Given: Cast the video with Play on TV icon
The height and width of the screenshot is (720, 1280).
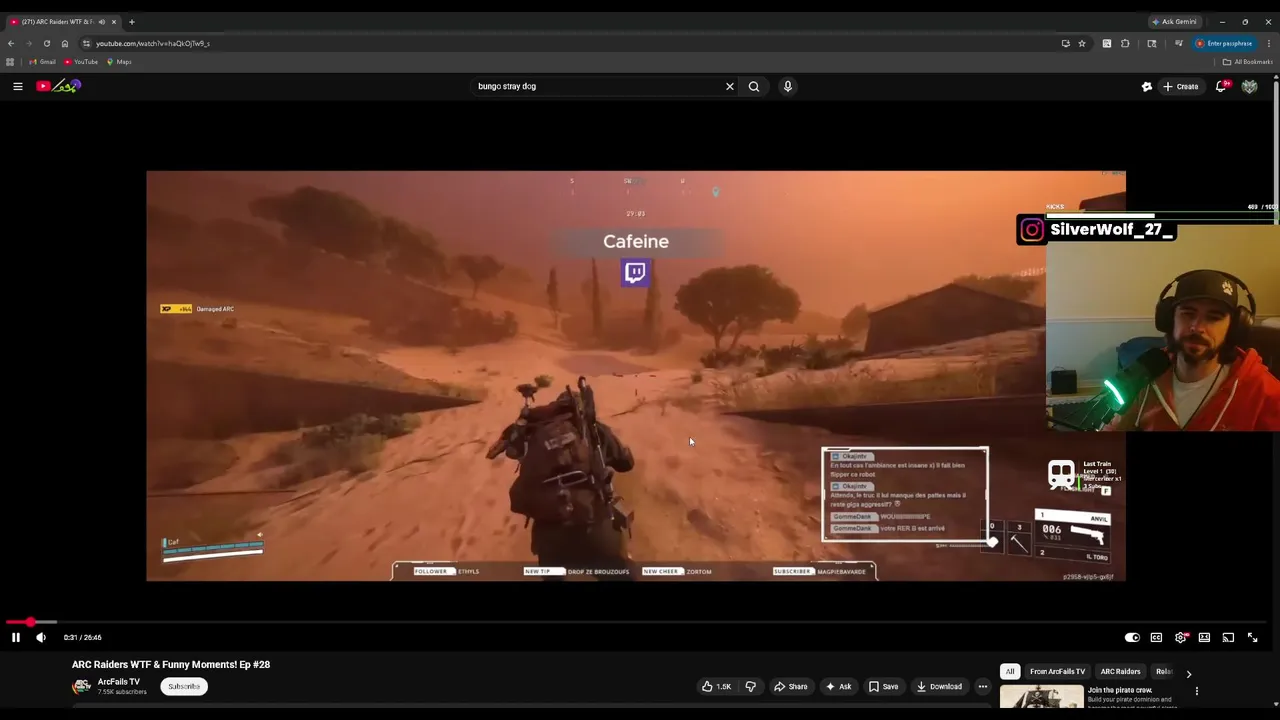Looking at the screenshot, I should click(1228, 637).
